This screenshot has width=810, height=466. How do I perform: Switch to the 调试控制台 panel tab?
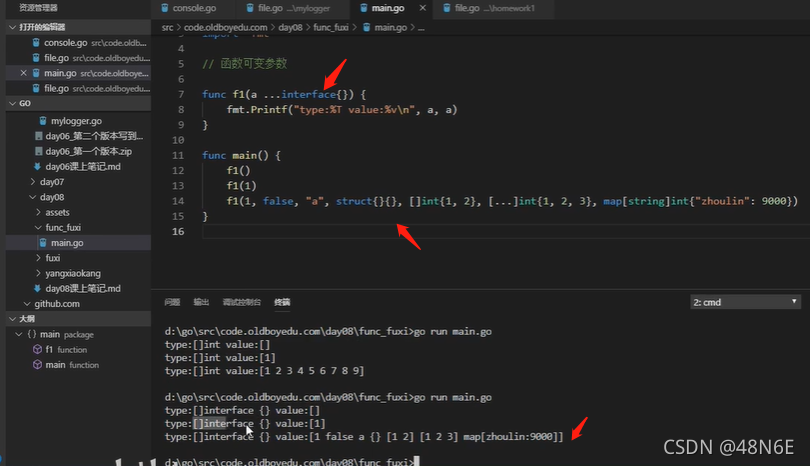coord(241,302)
